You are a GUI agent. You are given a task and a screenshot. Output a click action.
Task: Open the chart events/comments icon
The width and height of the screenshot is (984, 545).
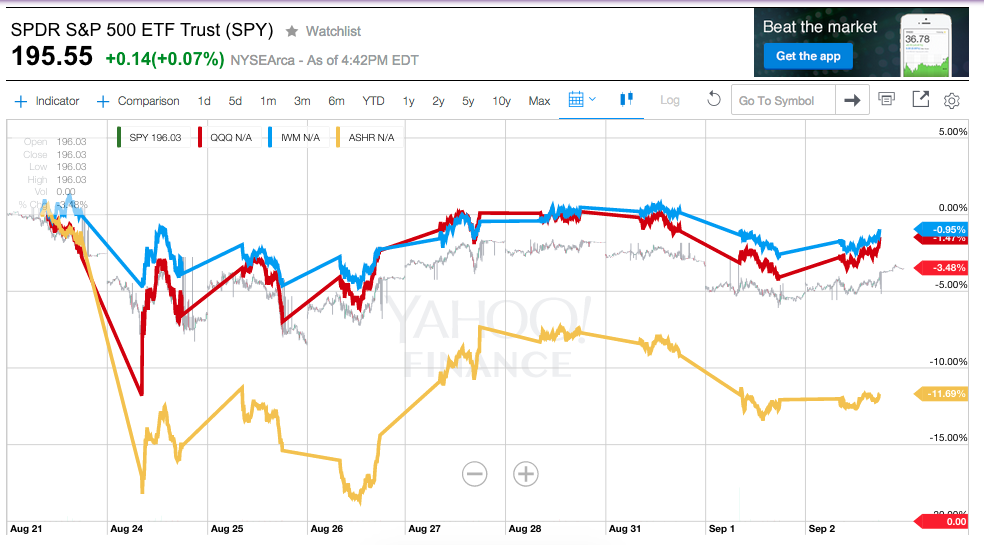(887, 99)
